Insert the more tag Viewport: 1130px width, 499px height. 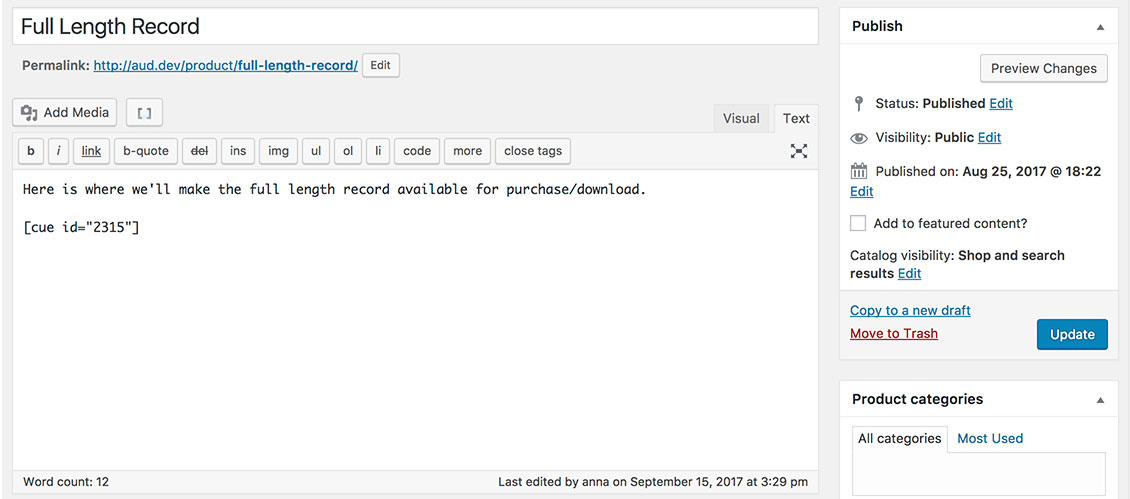[468, 151]
